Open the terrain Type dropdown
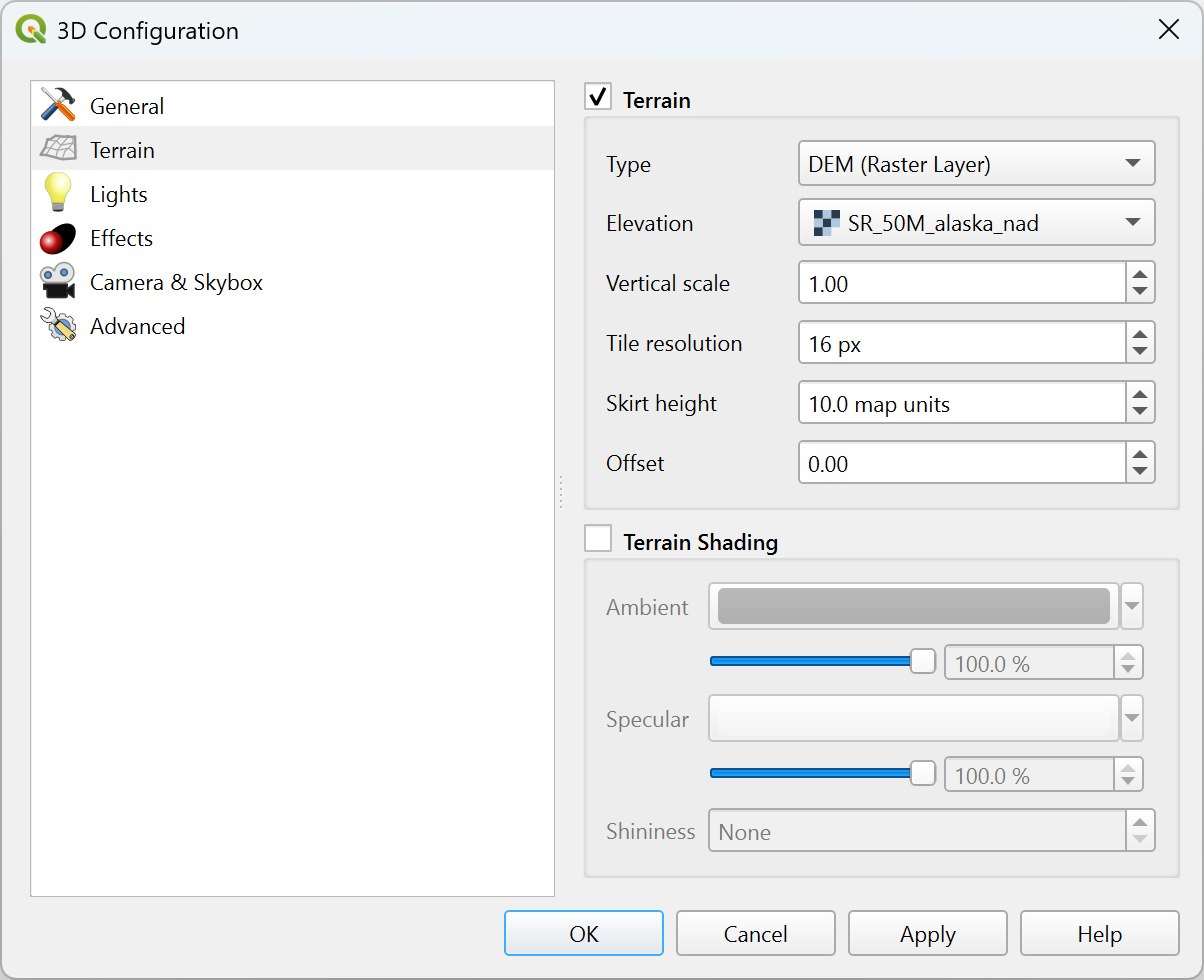Image resolution: width=1204 pixels, height=980 pixels. pos(975,164)
